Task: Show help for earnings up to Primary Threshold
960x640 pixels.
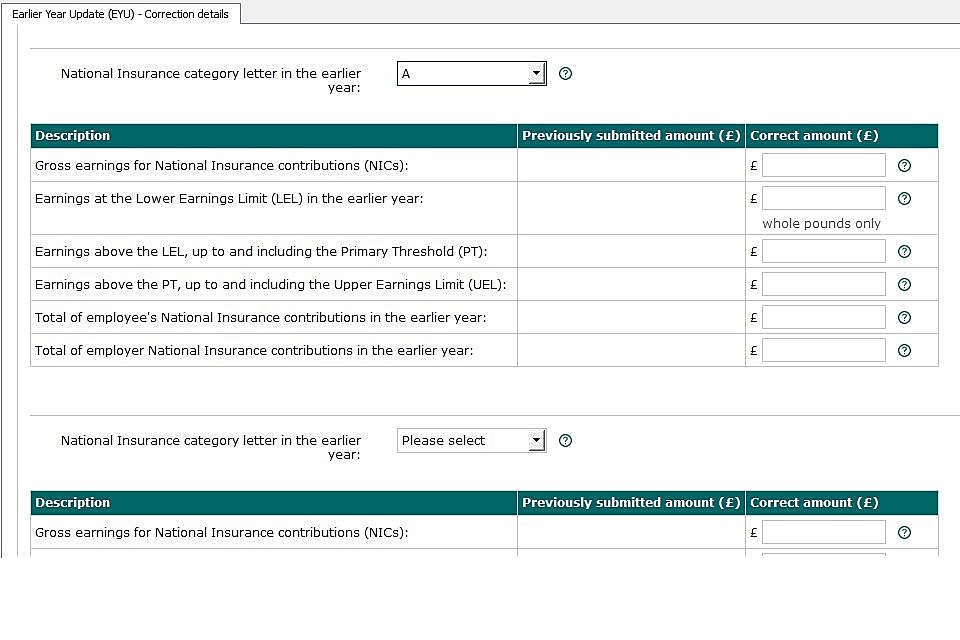Action: (904, 252)
